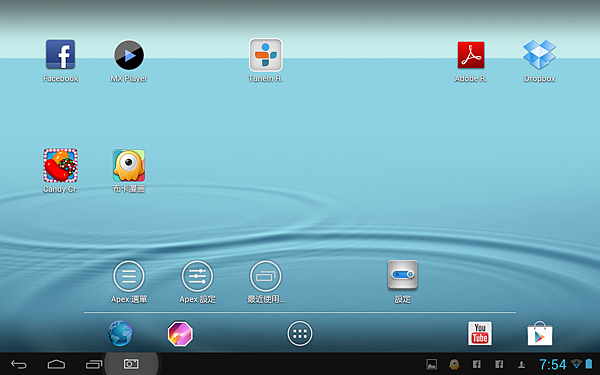Open the colorful octagon app in dock
This screenshot has height=375, width=600.
click(180, 334)
